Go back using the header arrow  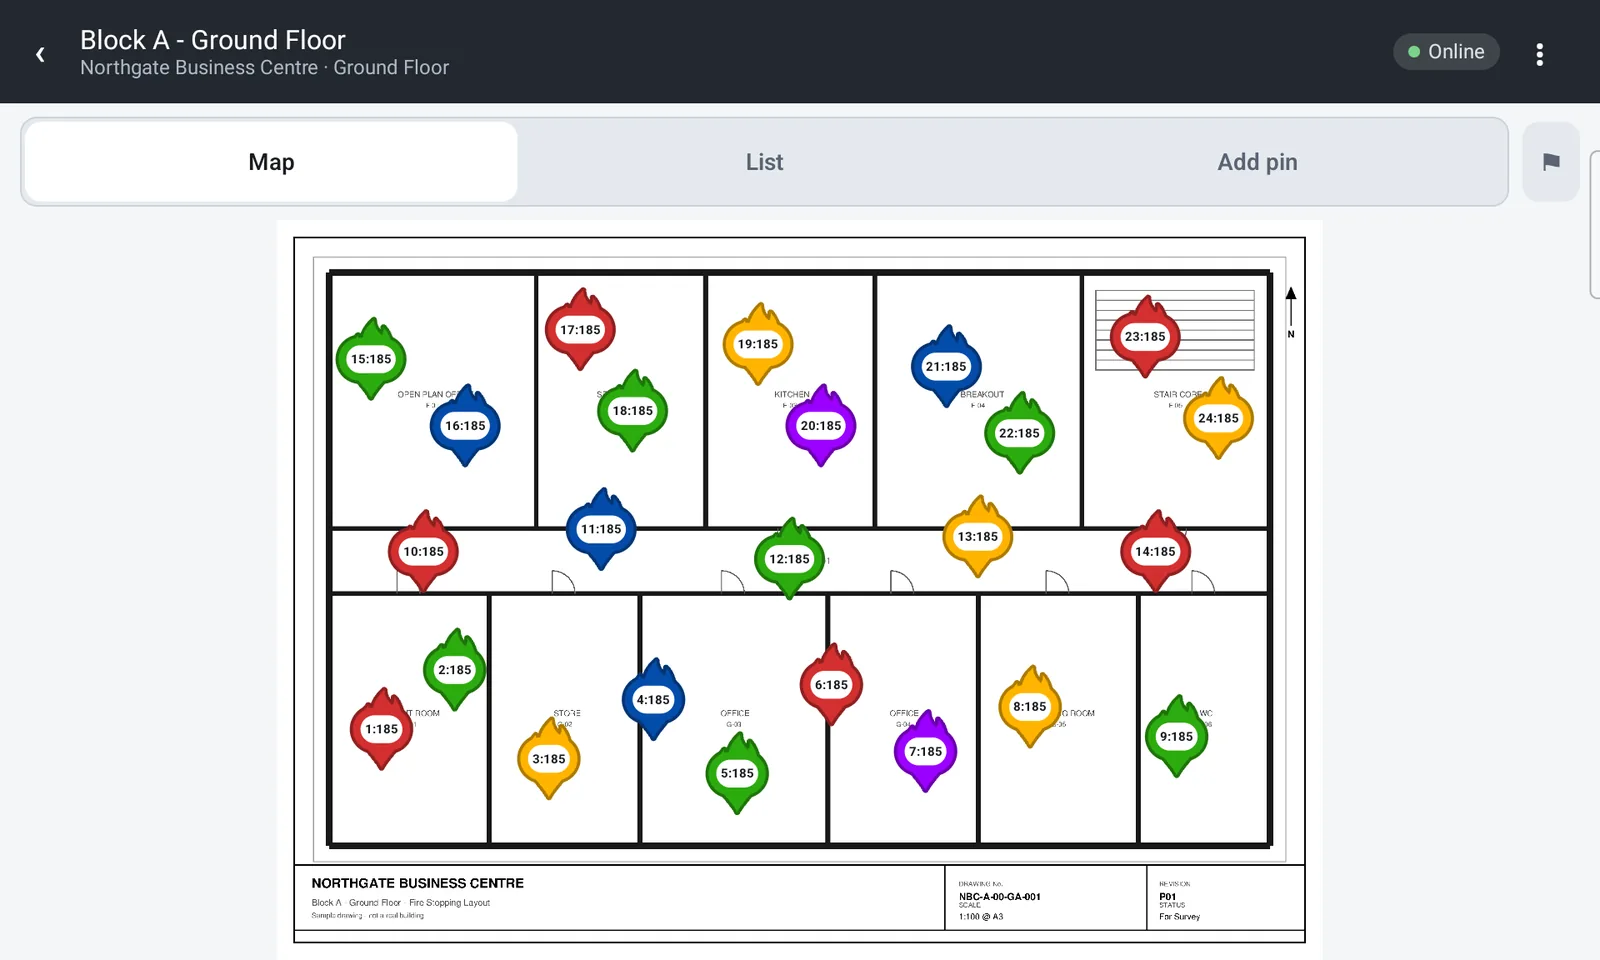[40, 54]
